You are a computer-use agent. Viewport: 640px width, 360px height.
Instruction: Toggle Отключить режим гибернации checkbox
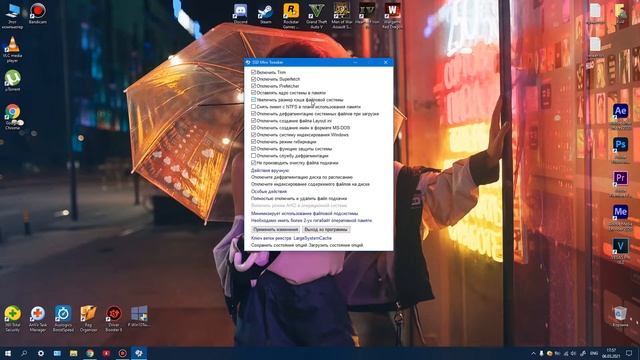click(x=253, y=142)
